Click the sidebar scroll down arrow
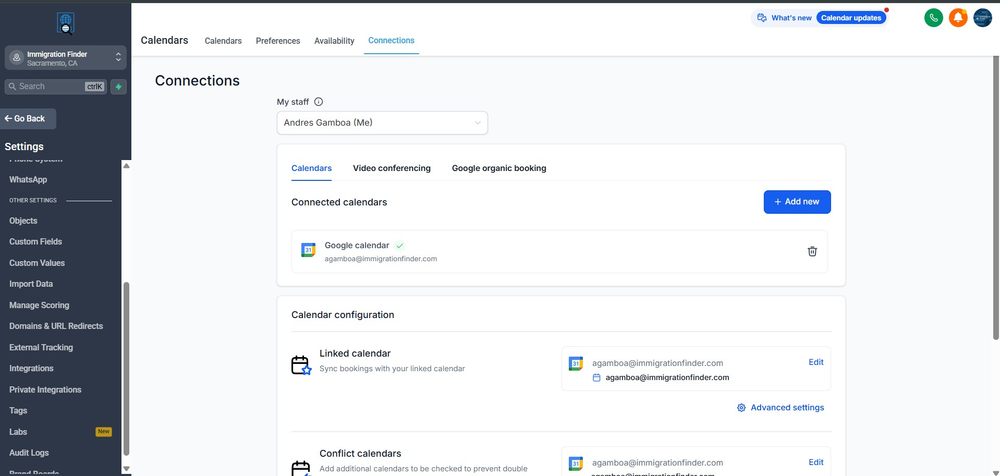Image resolution: width=1000 pixels, height=476 pixels. 126,468
